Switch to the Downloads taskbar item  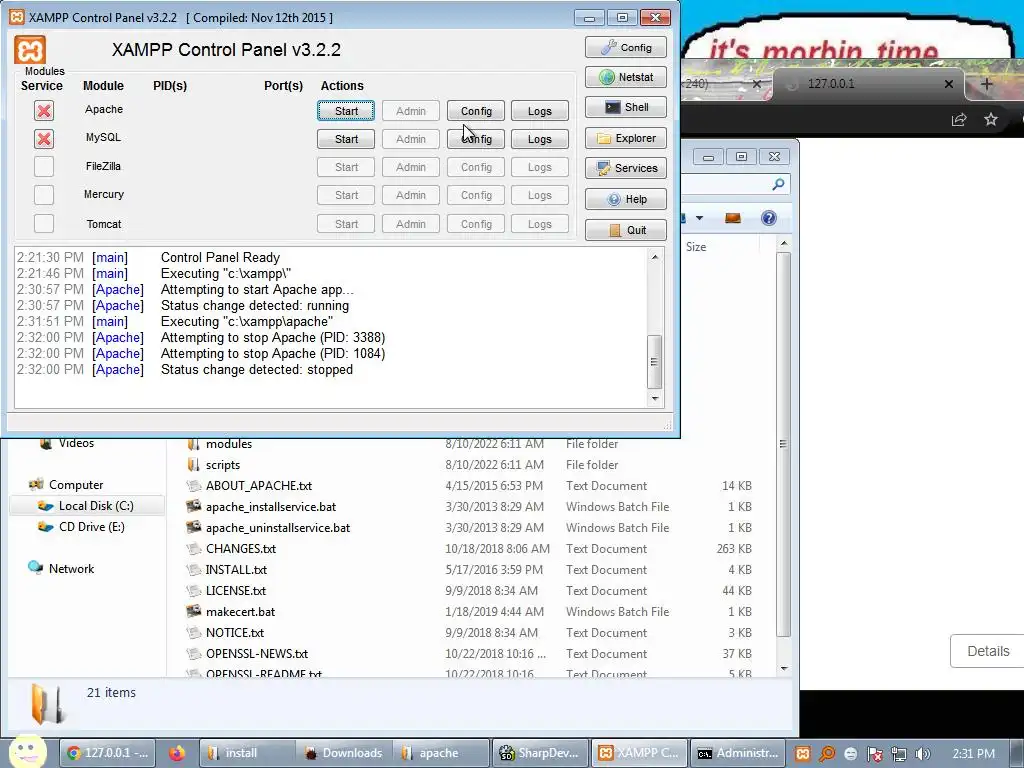pyautogui.click(x=343, y=753)
